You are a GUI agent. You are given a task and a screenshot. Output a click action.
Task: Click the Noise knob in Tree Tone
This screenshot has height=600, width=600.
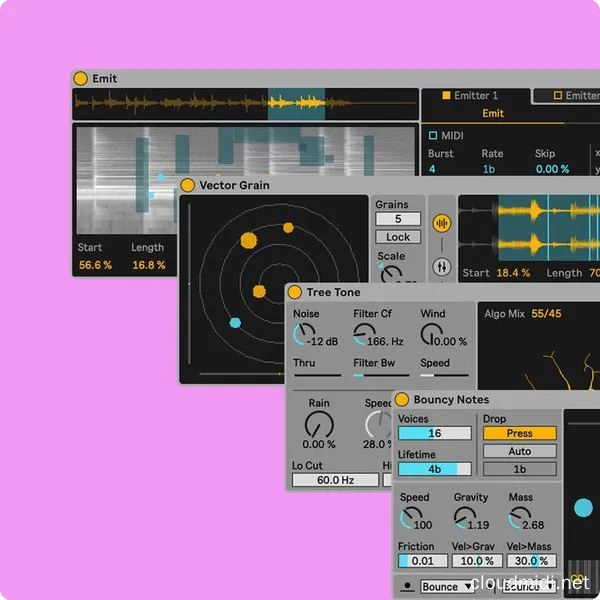click(304, 336)
